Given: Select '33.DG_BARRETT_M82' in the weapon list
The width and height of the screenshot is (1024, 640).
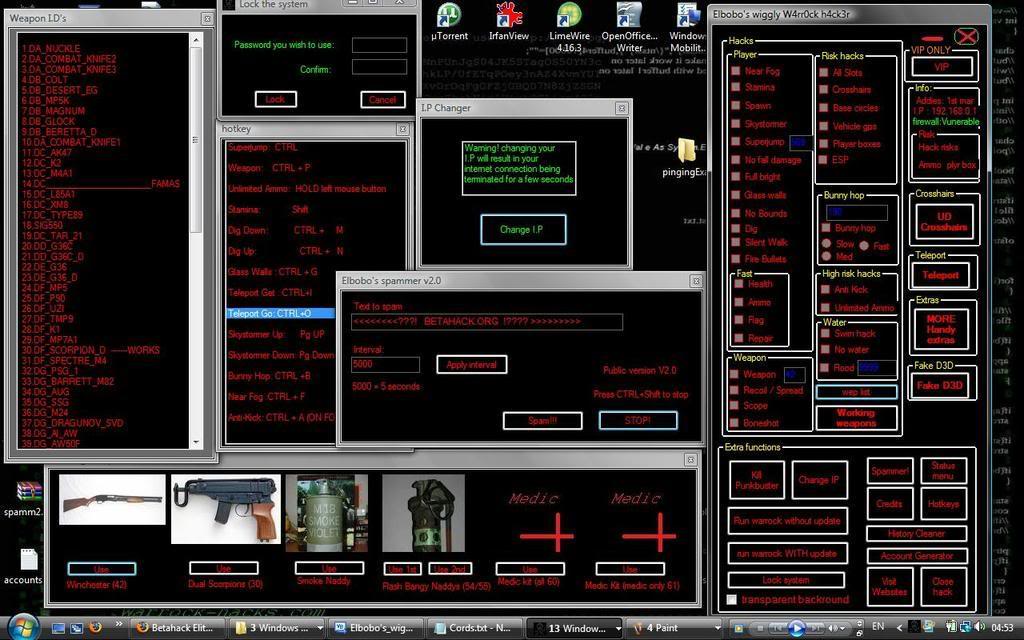Looking at the screenshot, I should (67, 381).
